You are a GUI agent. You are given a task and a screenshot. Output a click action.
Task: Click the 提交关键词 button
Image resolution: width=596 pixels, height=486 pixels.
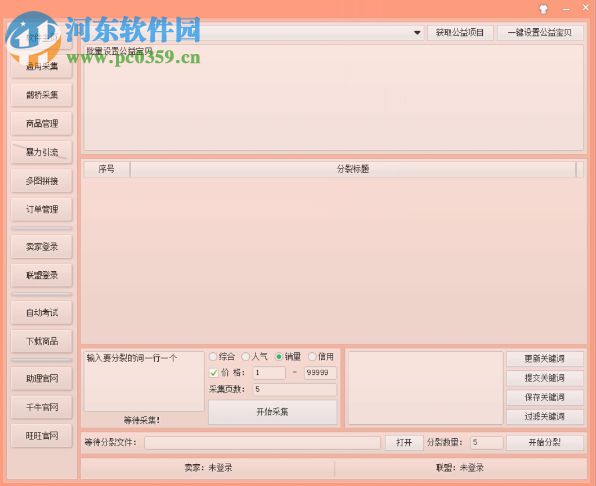[x=545, y=378]
